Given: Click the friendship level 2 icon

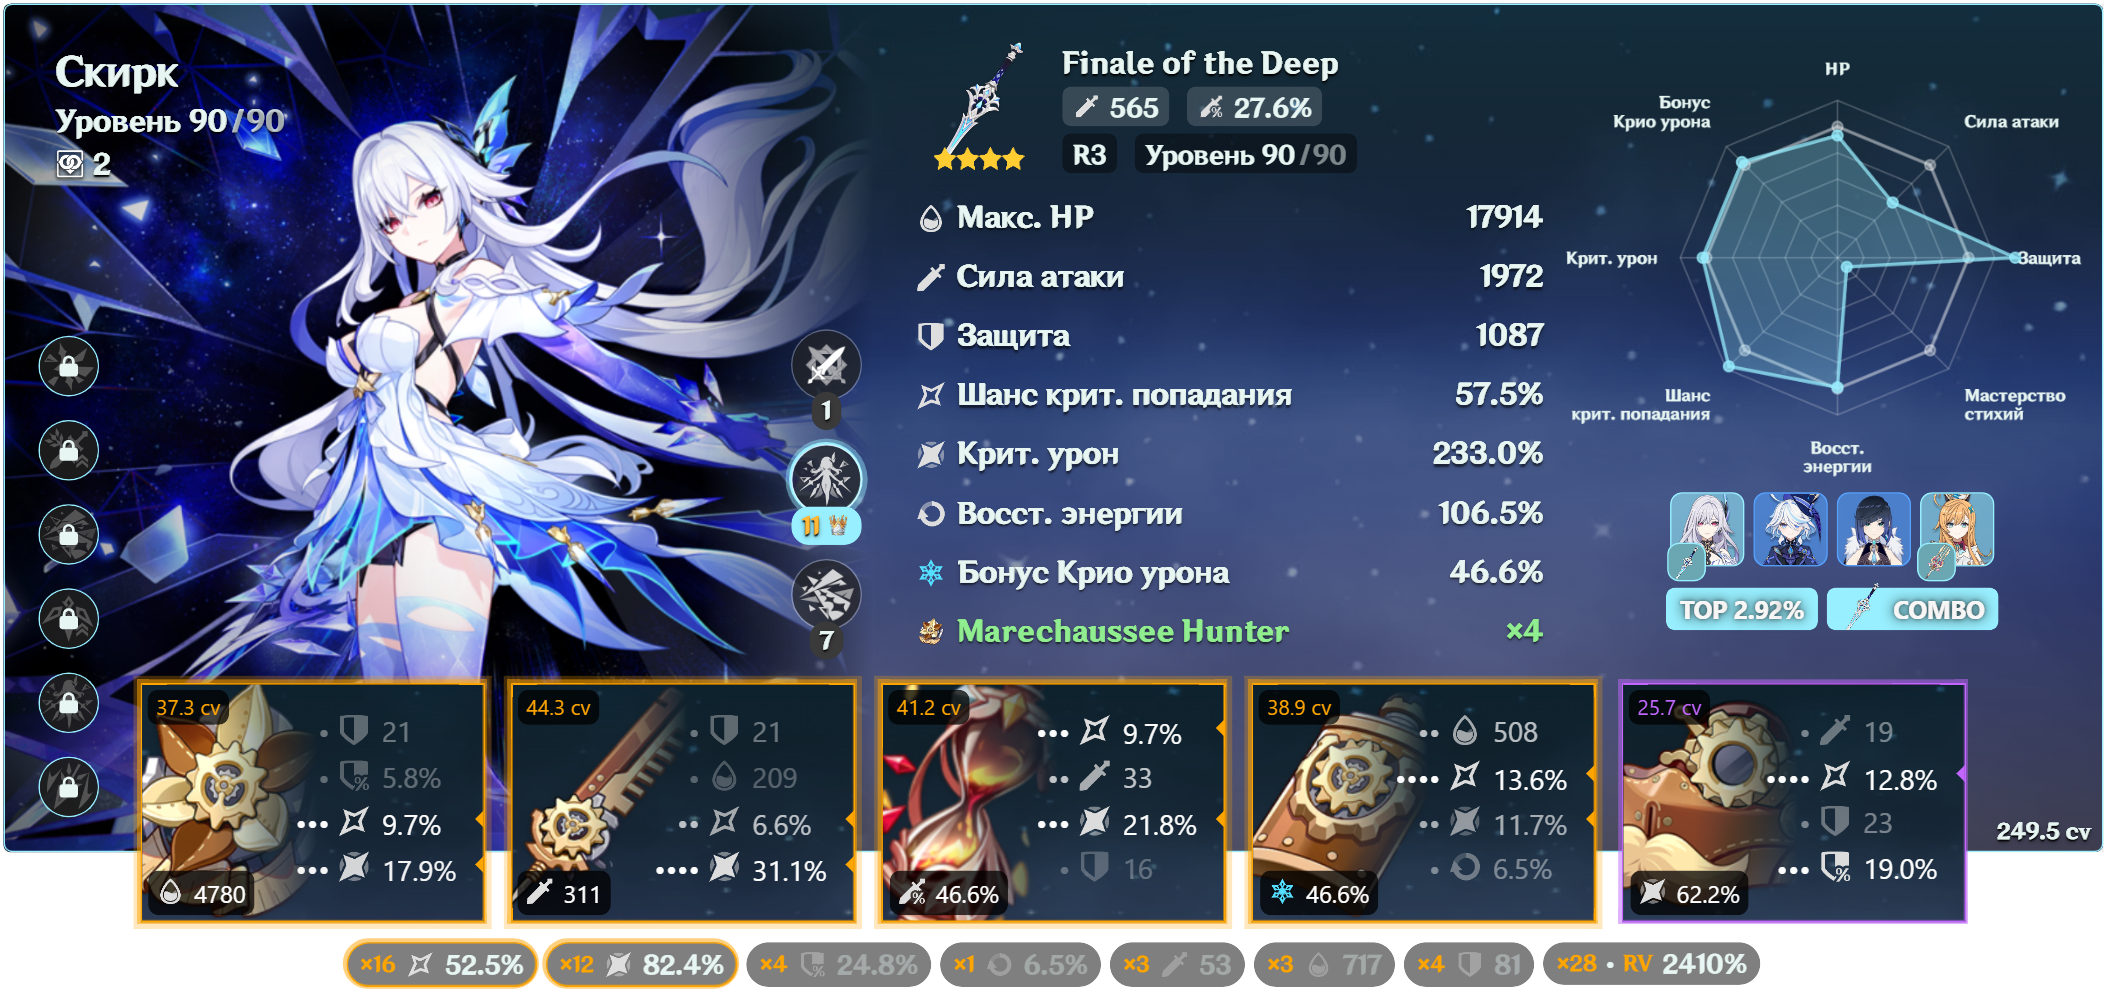Looking at the screenshot, I should [x=70, y=164].
